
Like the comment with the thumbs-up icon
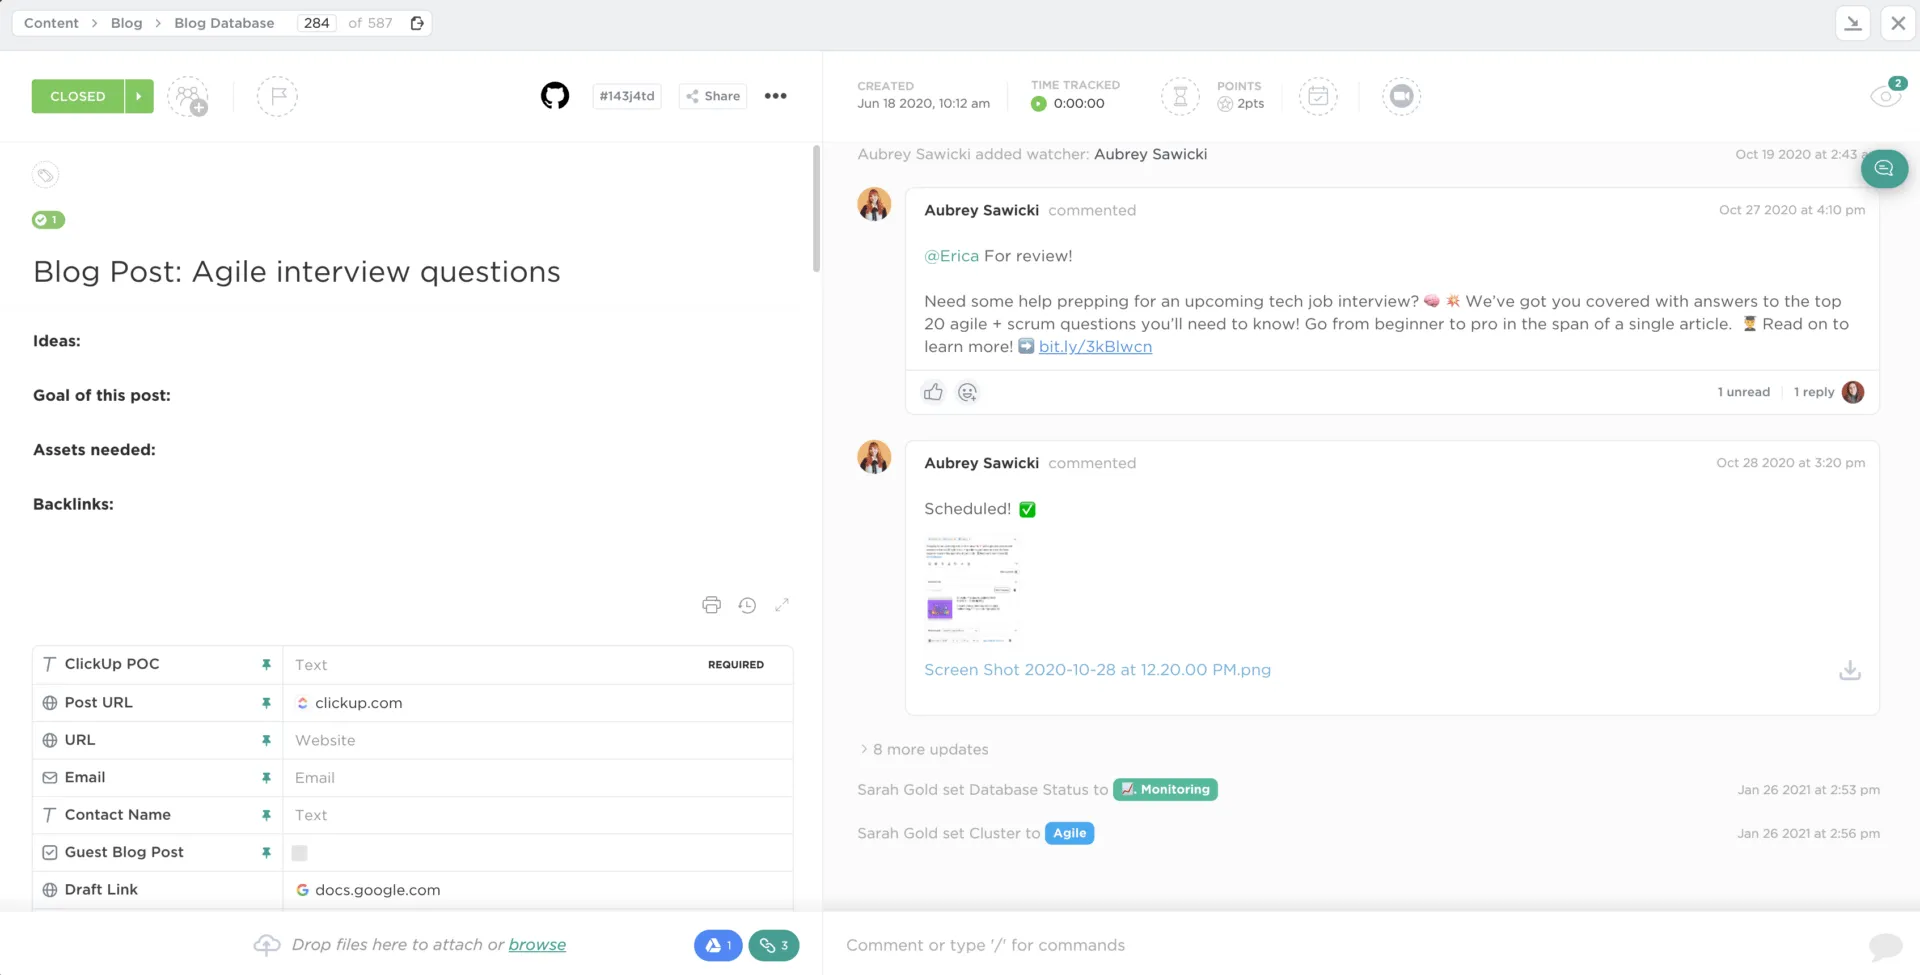pos(933,392)
